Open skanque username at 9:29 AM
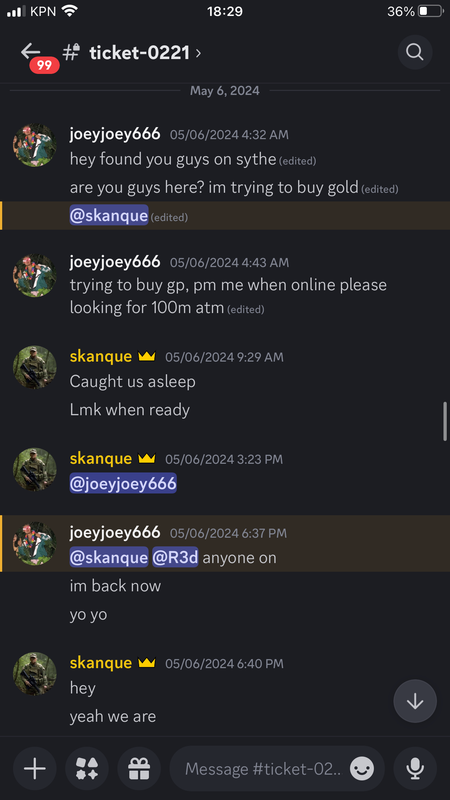Viewport: 450px width, 800px height. coord(101,357)
